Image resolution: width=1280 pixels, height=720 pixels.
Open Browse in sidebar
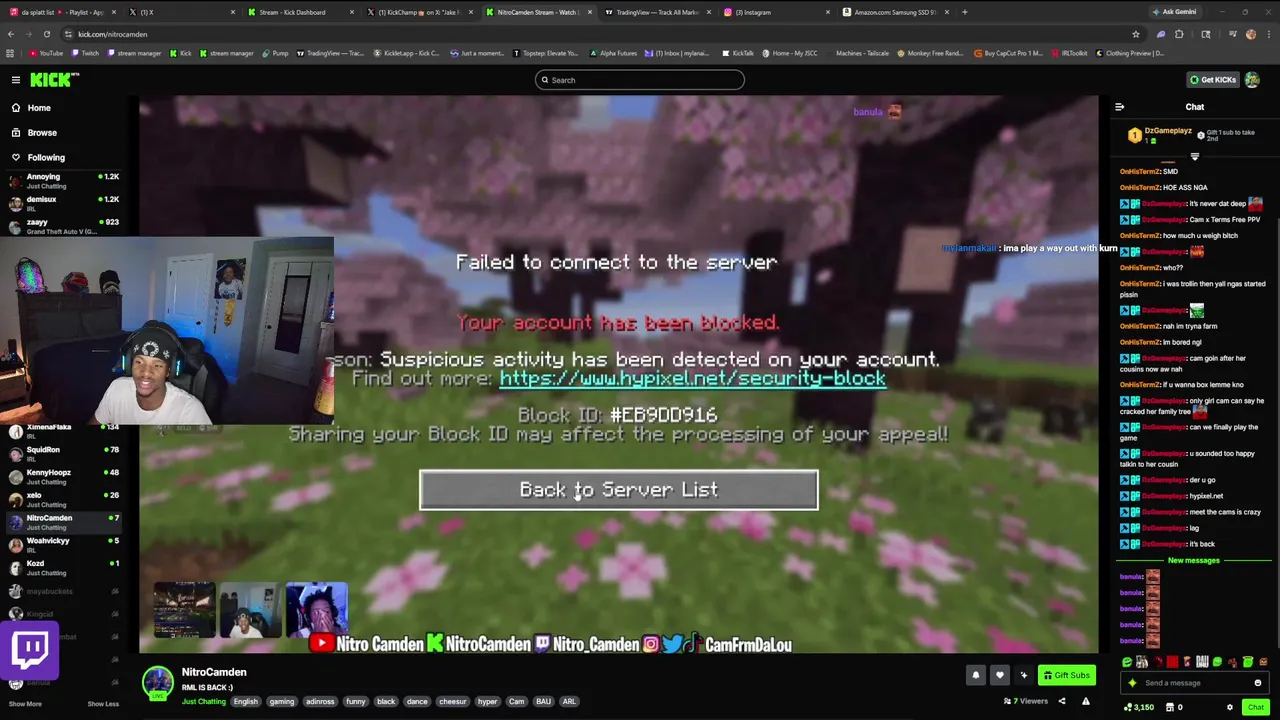click(42, 133)
